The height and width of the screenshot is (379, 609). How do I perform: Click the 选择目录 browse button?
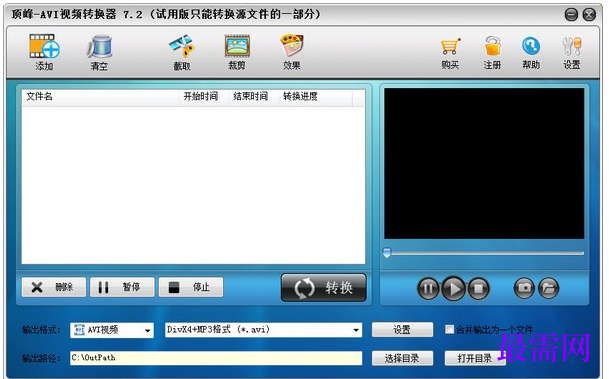(x=402, y=358)
